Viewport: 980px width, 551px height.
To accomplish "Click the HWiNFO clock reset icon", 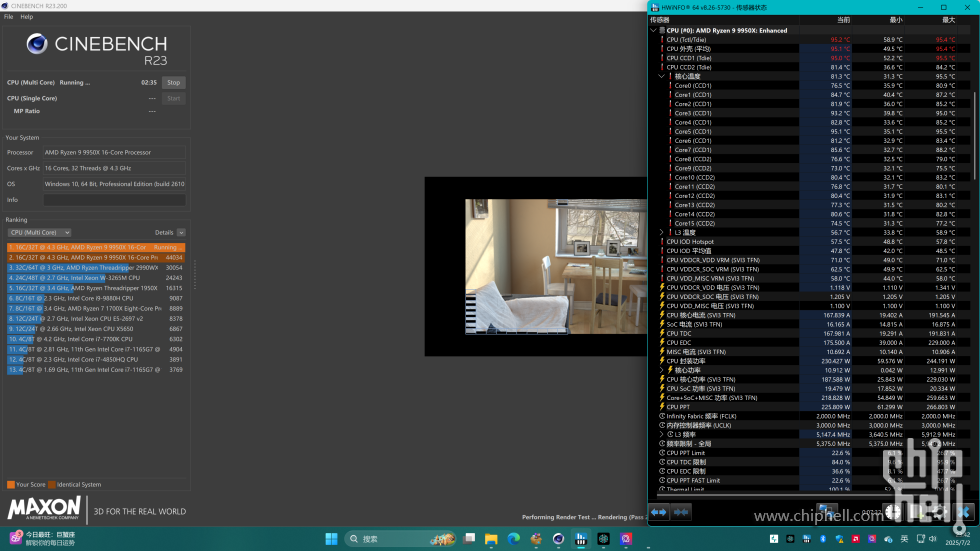I will pos(892,512).
